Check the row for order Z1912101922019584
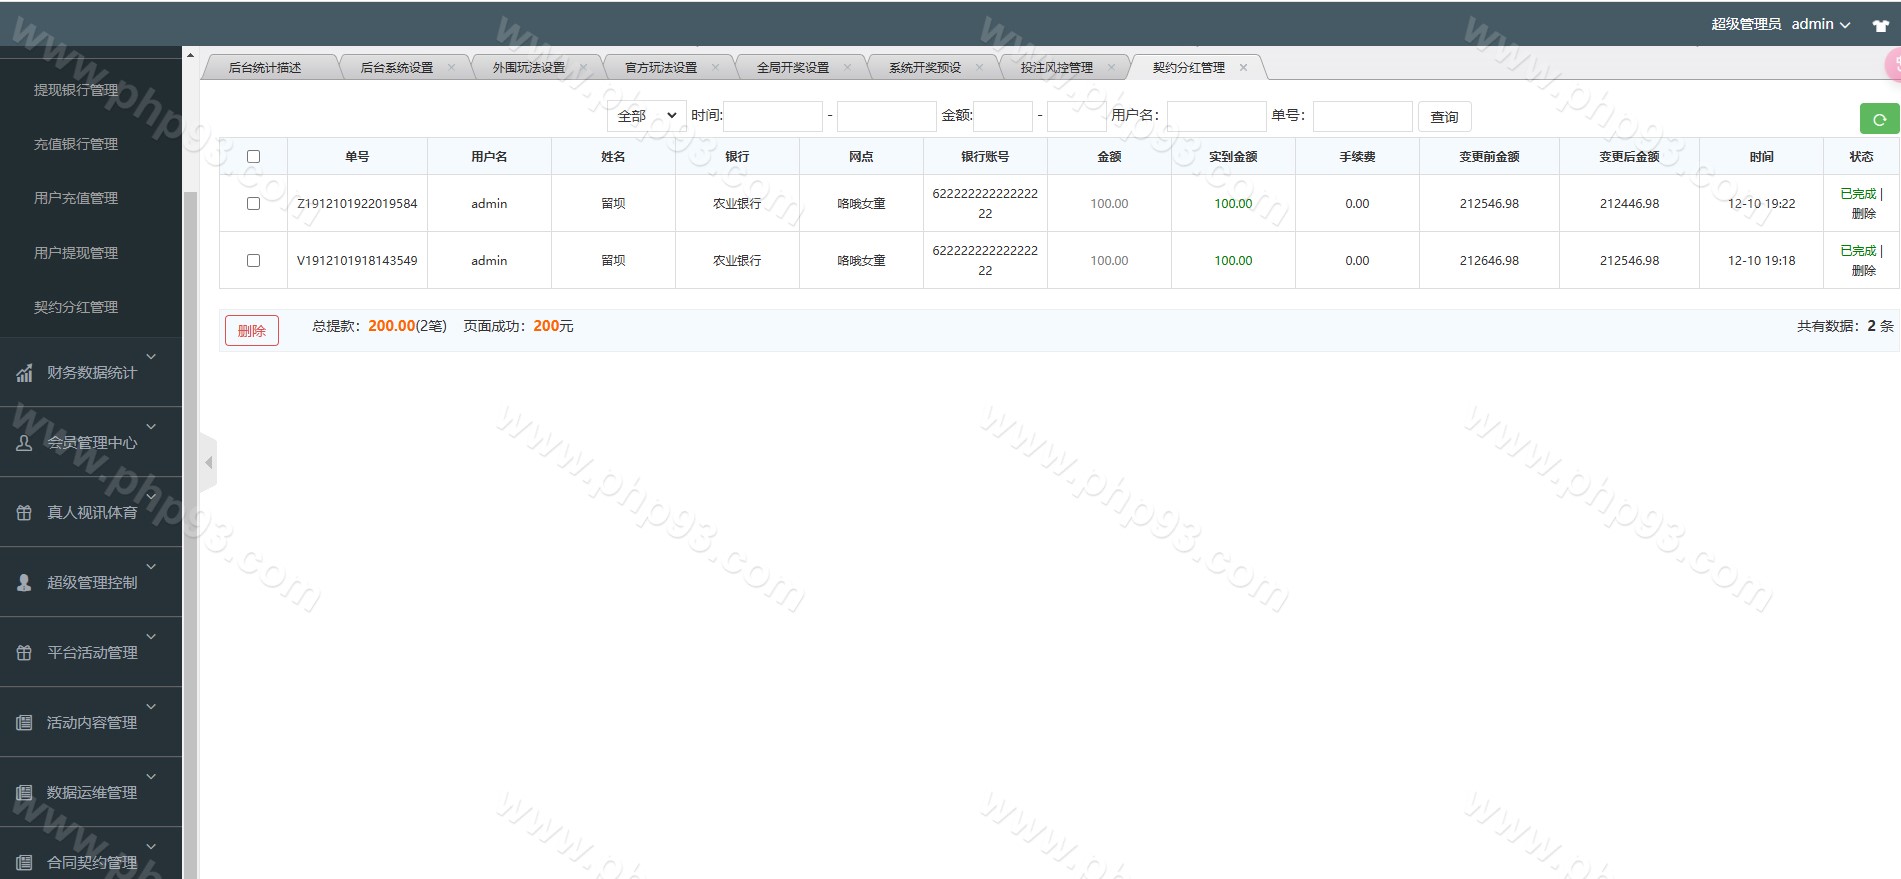1901x879 pixels. click(x=253, y=204)
